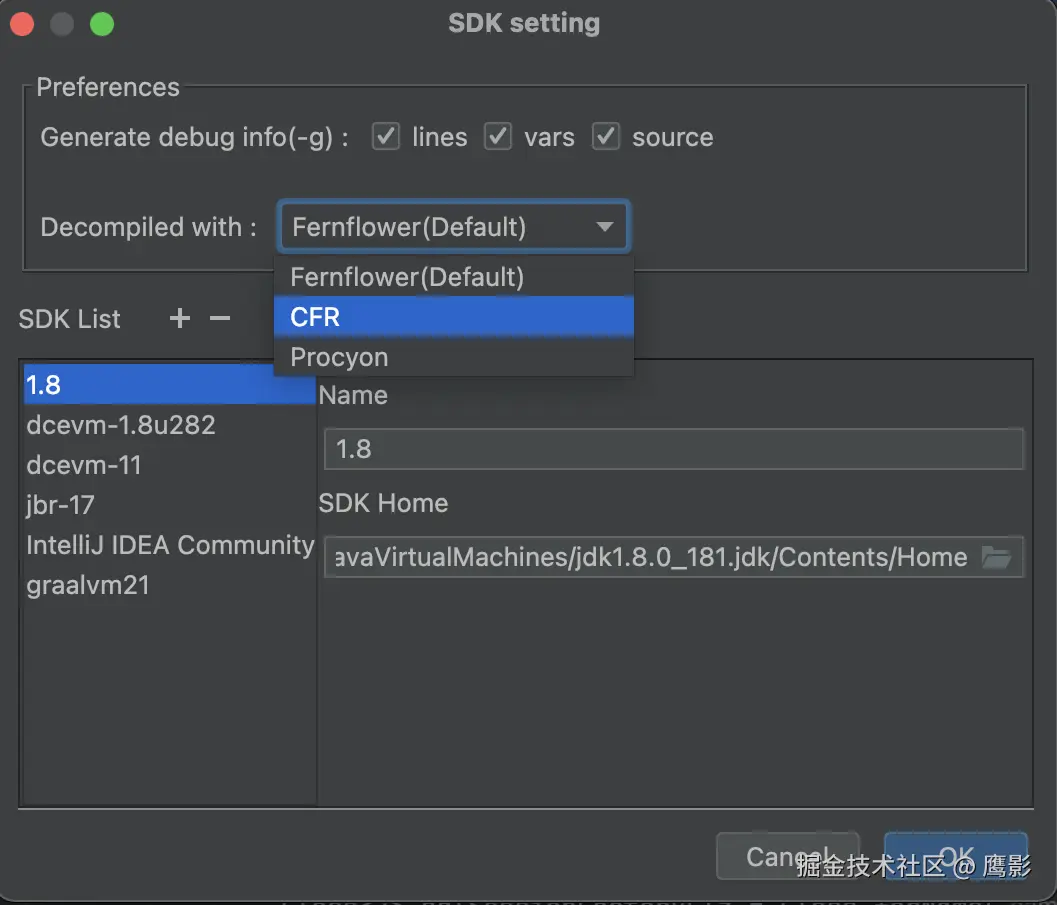1057x905 pixels.
Task: Toggle the lines debug info checkbox
Action: 386,137
